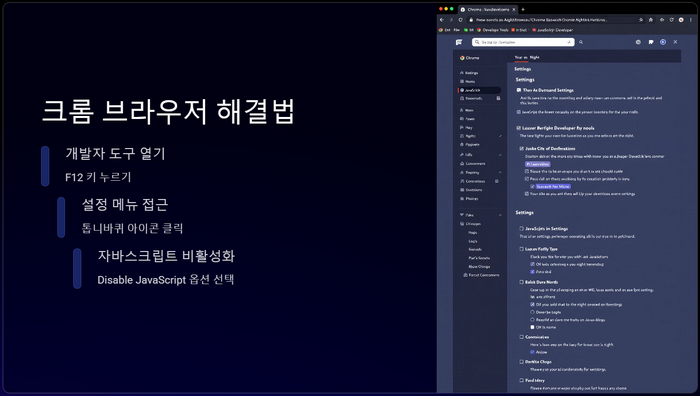Expand the sidebar row with the wrench icon
700x396 pixels.
[x=500, y=155]
